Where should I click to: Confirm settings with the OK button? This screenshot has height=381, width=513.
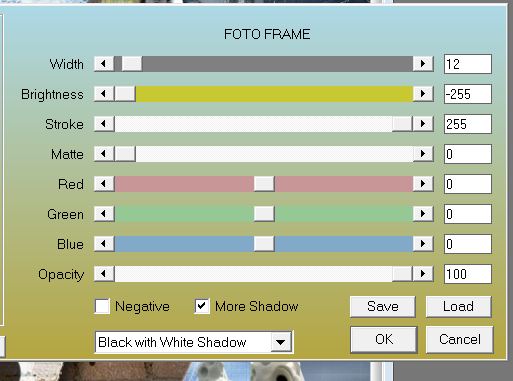[x=384, y=339]
